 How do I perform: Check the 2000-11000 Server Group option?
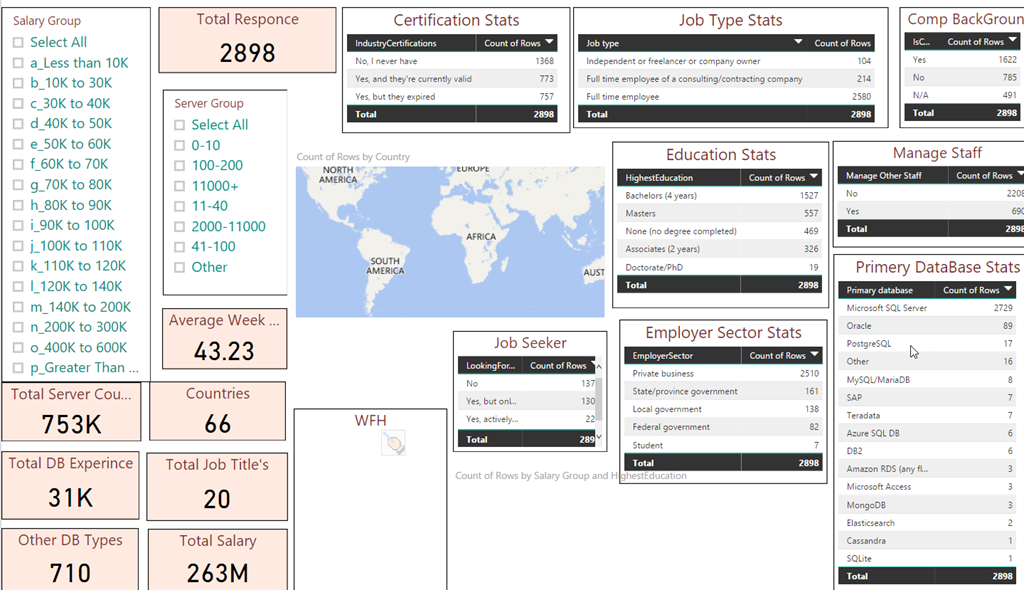pos(180,226)
